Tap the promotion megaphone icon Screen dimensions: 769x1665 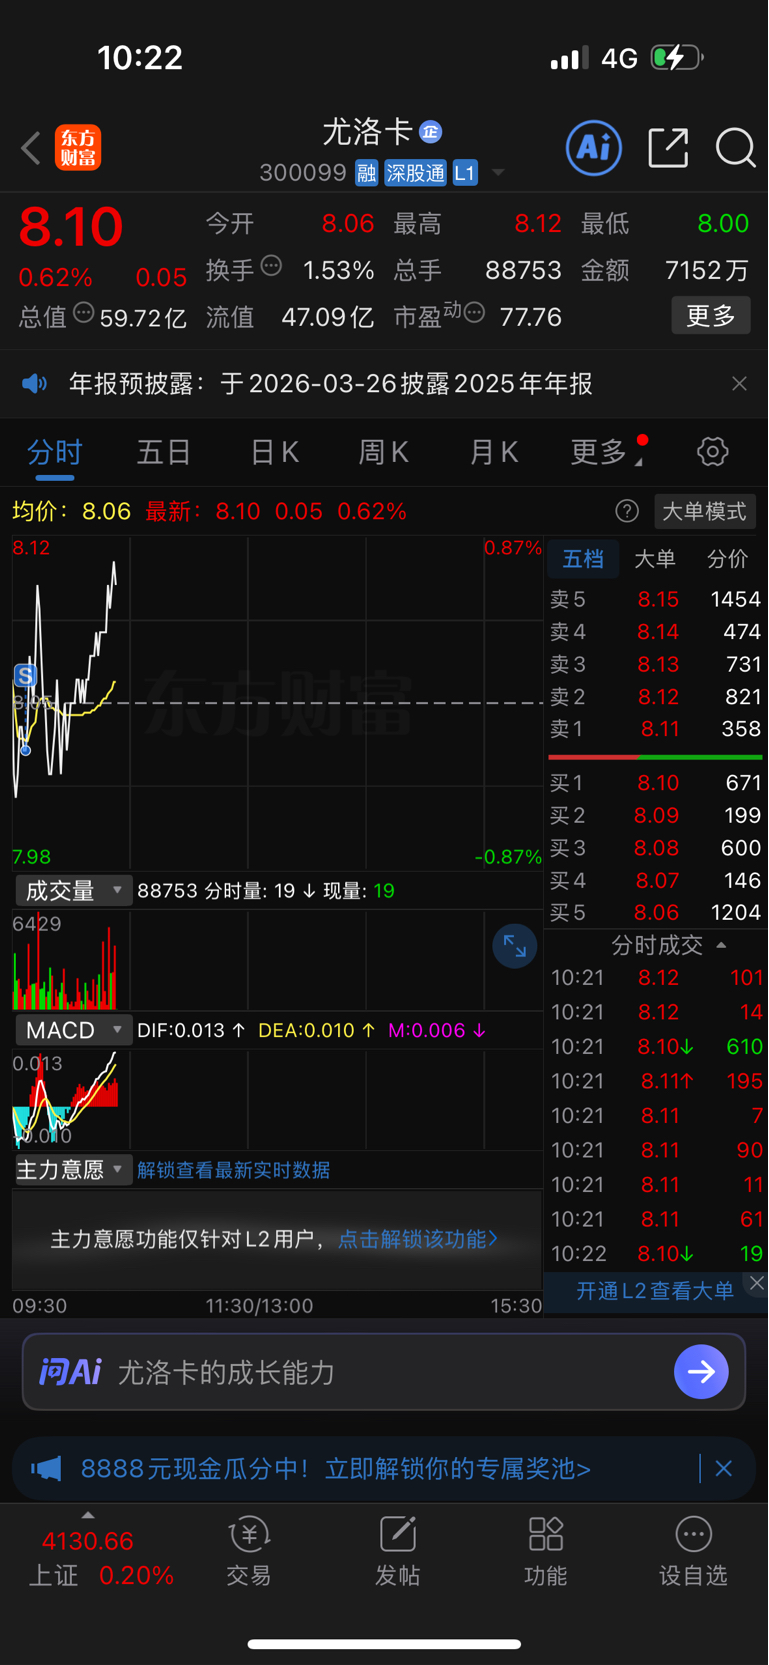click(46, 1468)
